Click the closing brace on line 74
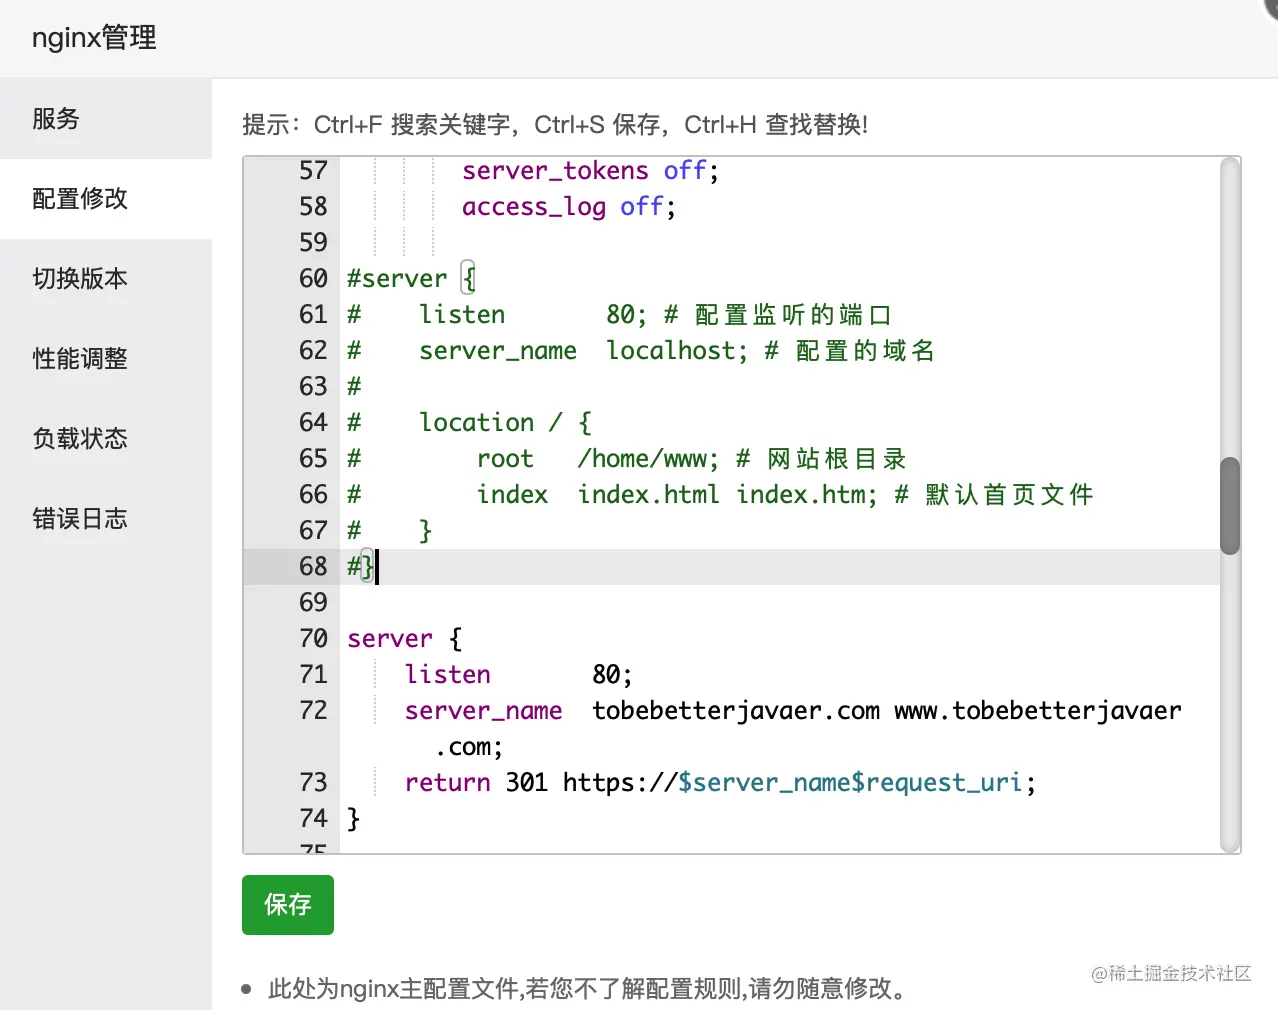Viewport: 1278px width, 1010px height. pos(353,819)
